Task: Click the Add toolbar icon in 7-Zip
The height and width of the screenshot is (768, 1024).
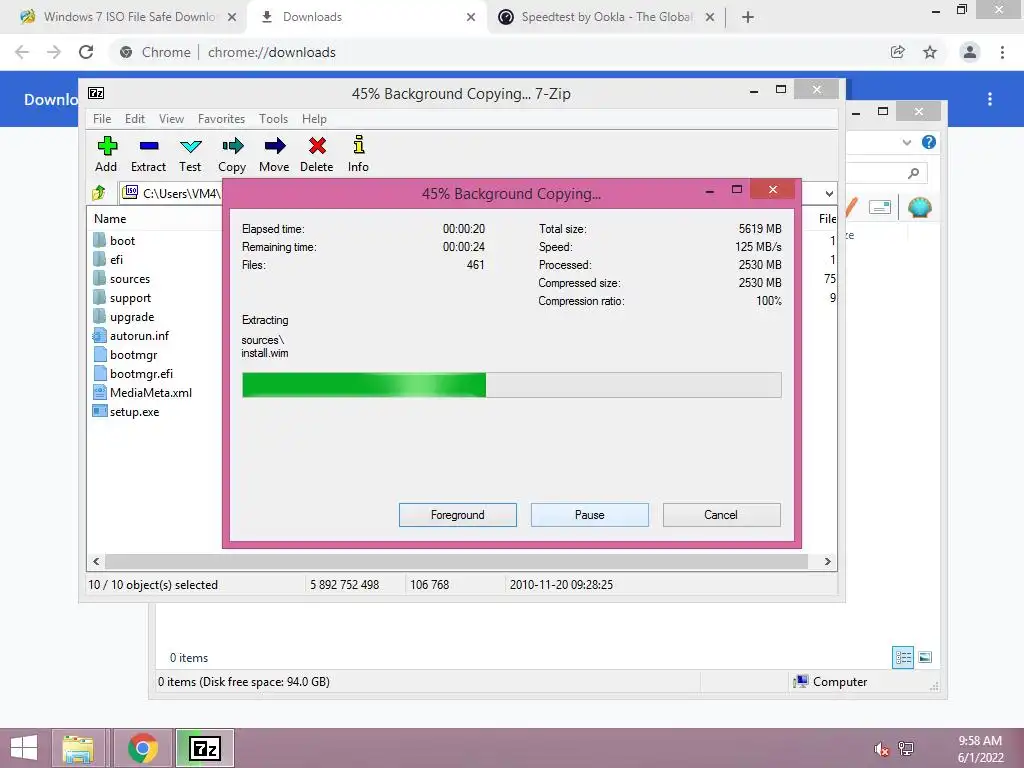Action: coord(106,154)
